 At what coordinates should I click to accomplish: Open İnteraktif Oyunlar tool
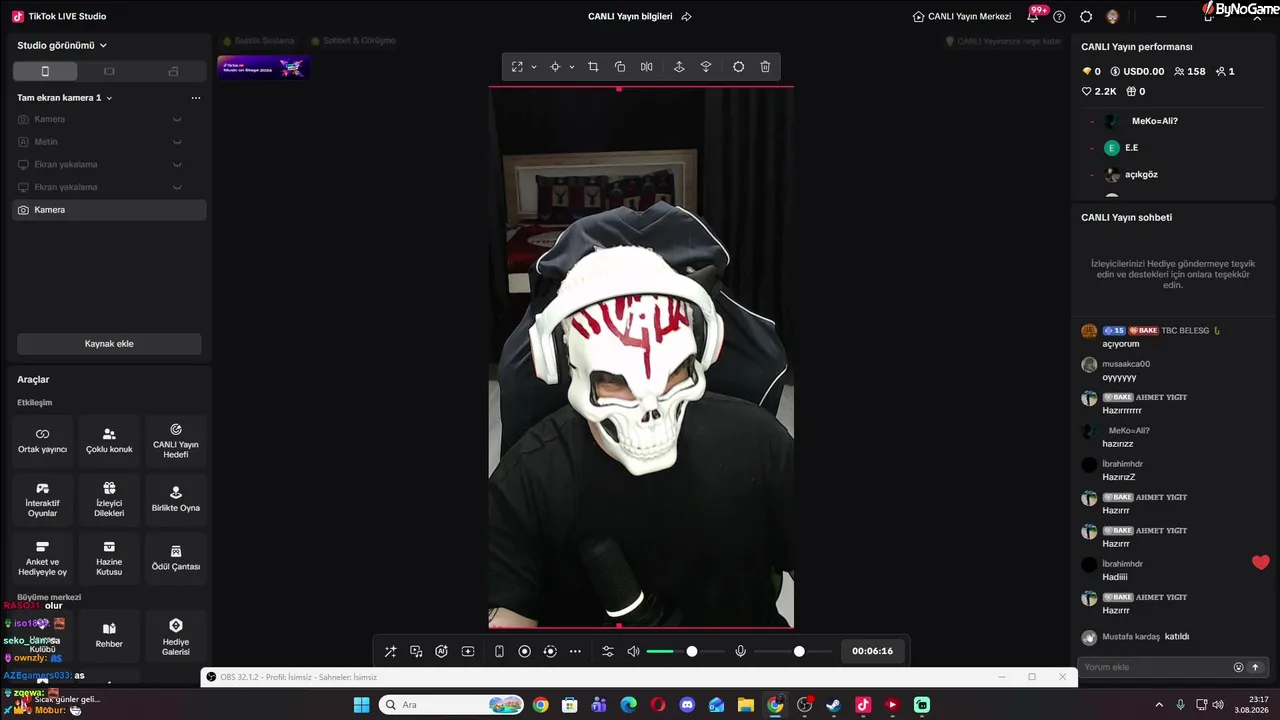42,500
